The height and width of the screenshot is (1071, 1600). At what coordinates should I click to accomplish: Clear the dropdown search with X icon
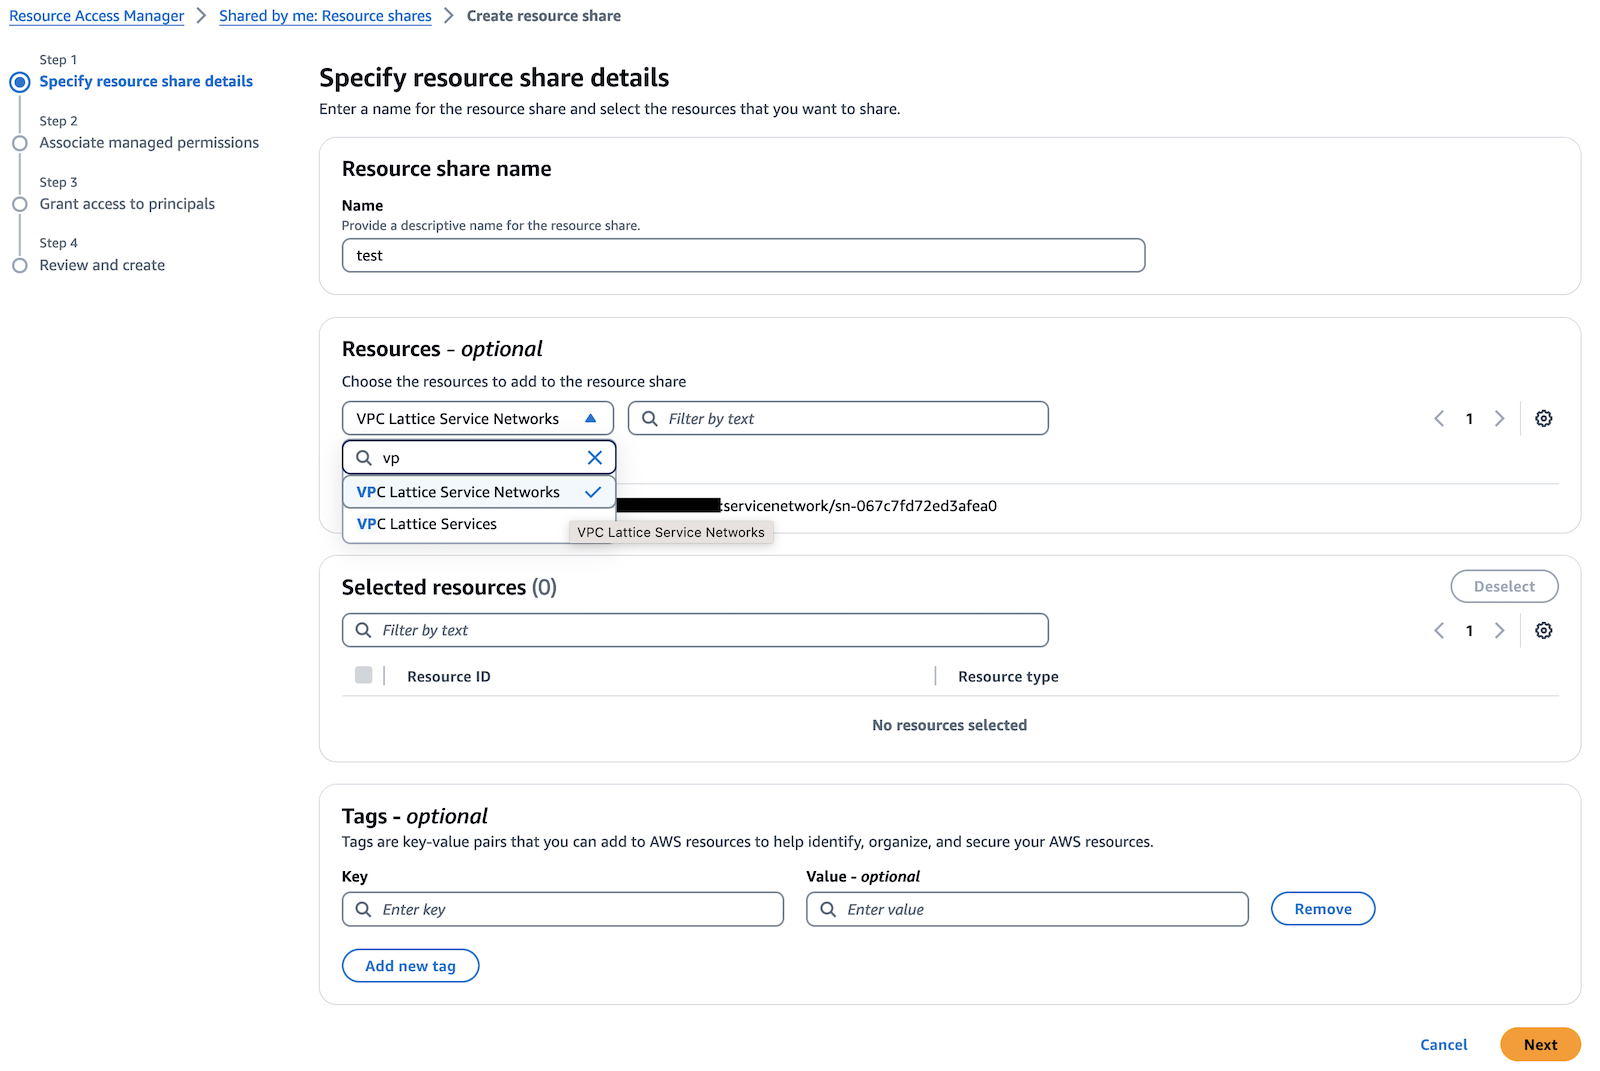coord(595,458)
